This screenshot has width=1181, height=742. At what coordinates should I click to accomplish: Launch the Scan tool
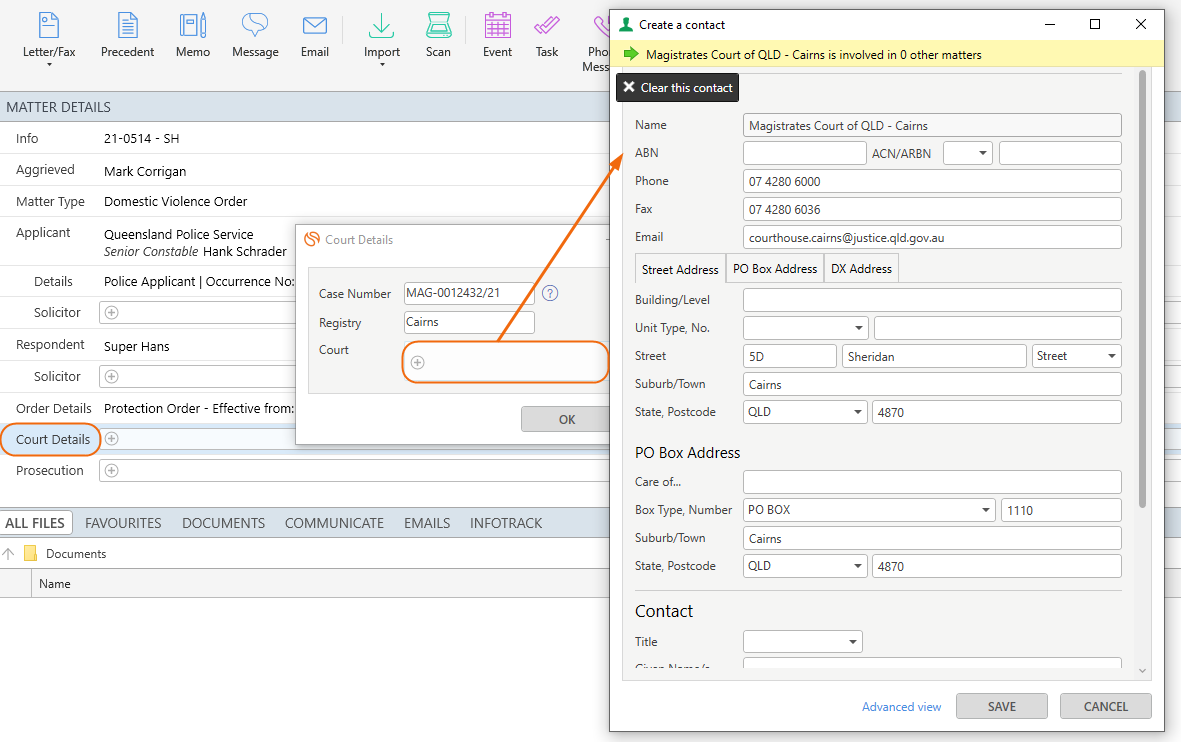pyautogui.click(x=438, y=35)
